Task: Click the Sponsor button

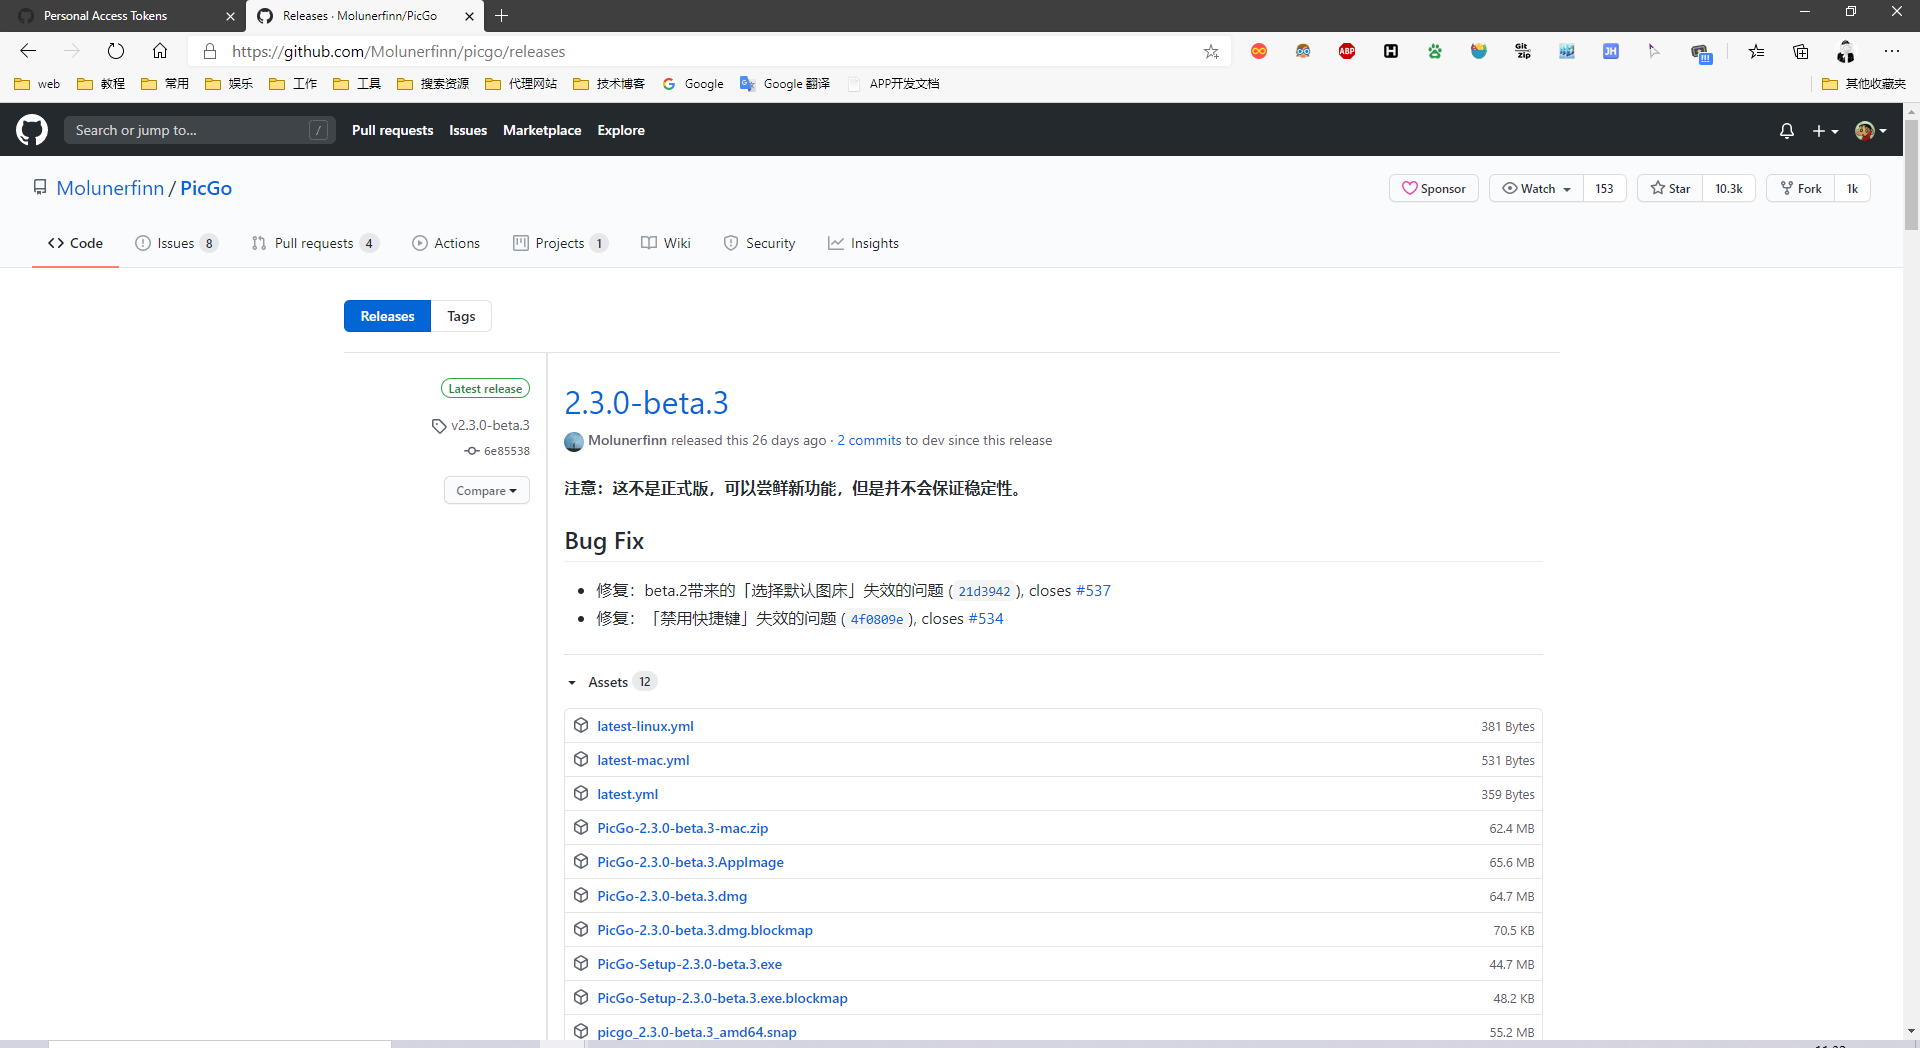Action: pyautogui.click(x=1433, y=188)
